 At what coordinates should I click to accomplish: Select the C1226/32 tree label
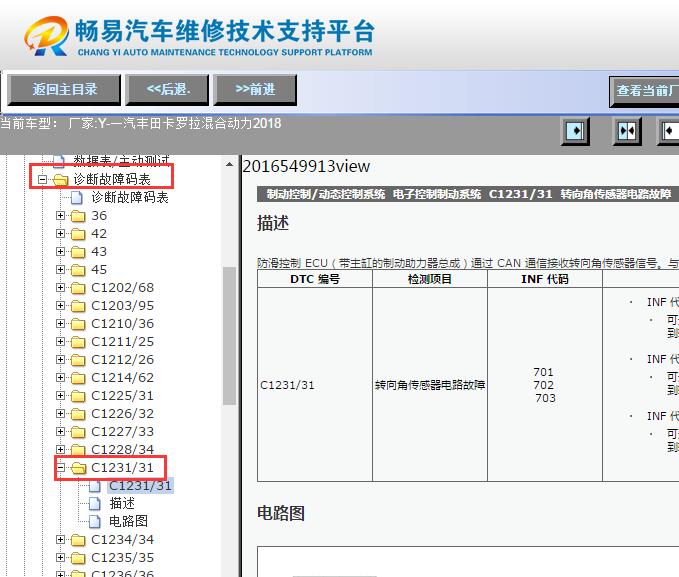[123, 414]
